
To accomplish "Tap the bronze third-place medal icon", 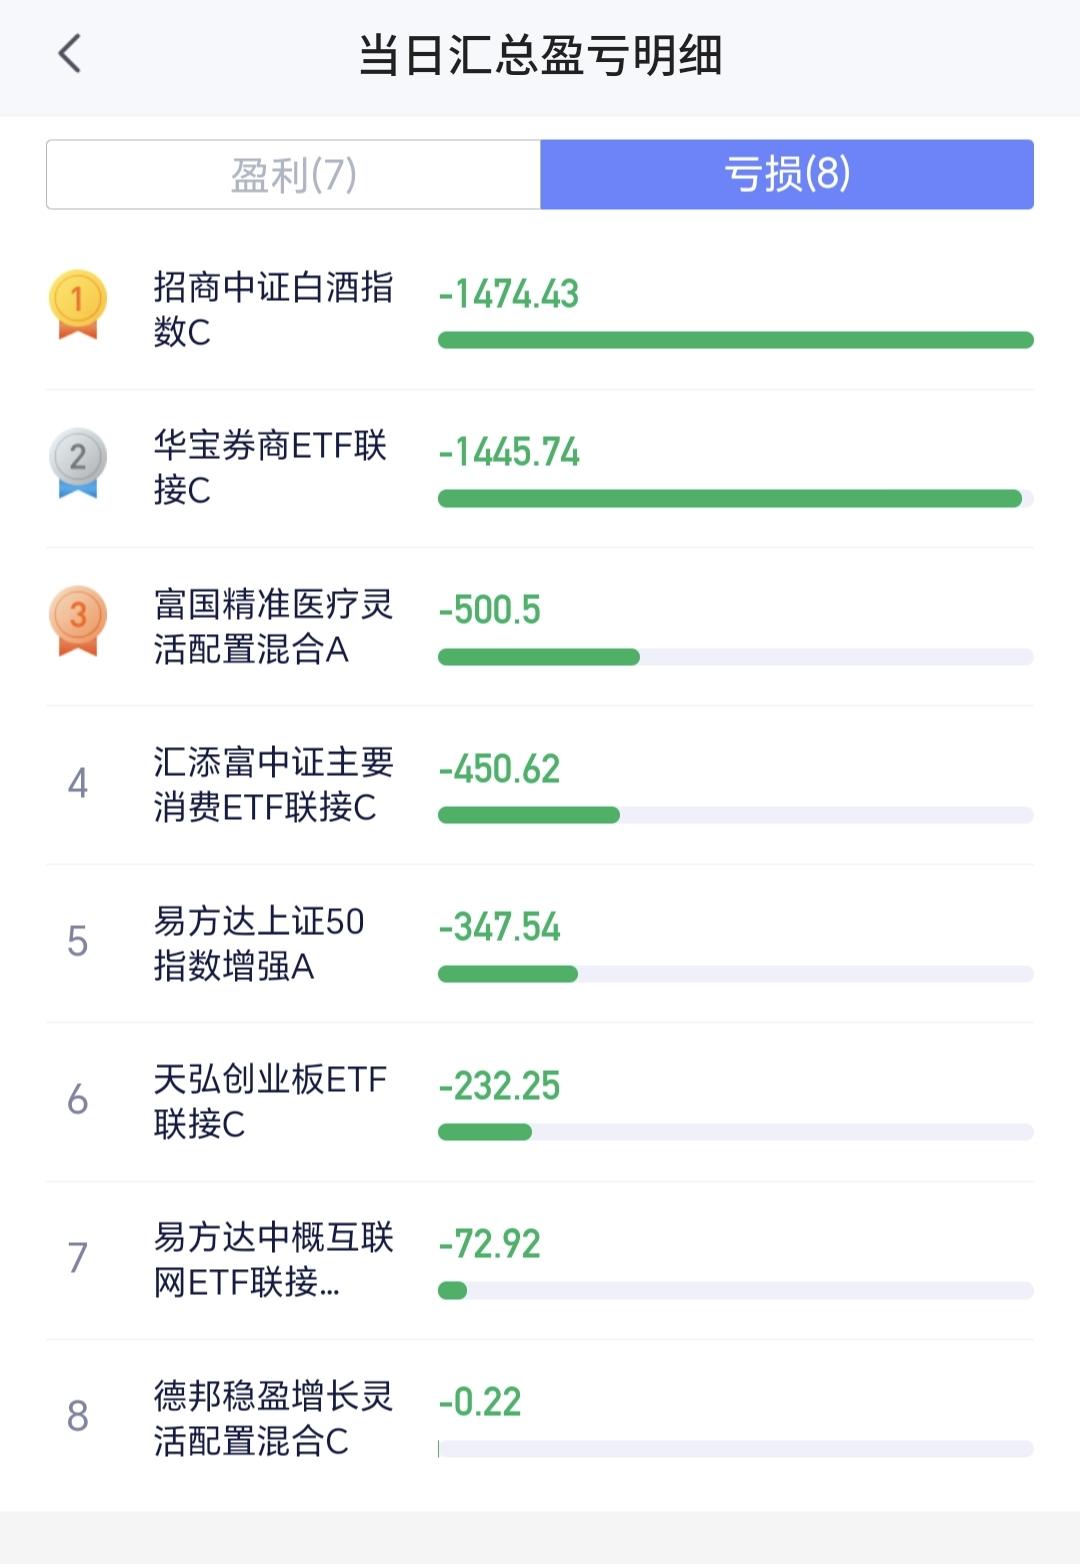I will point(77,620).
